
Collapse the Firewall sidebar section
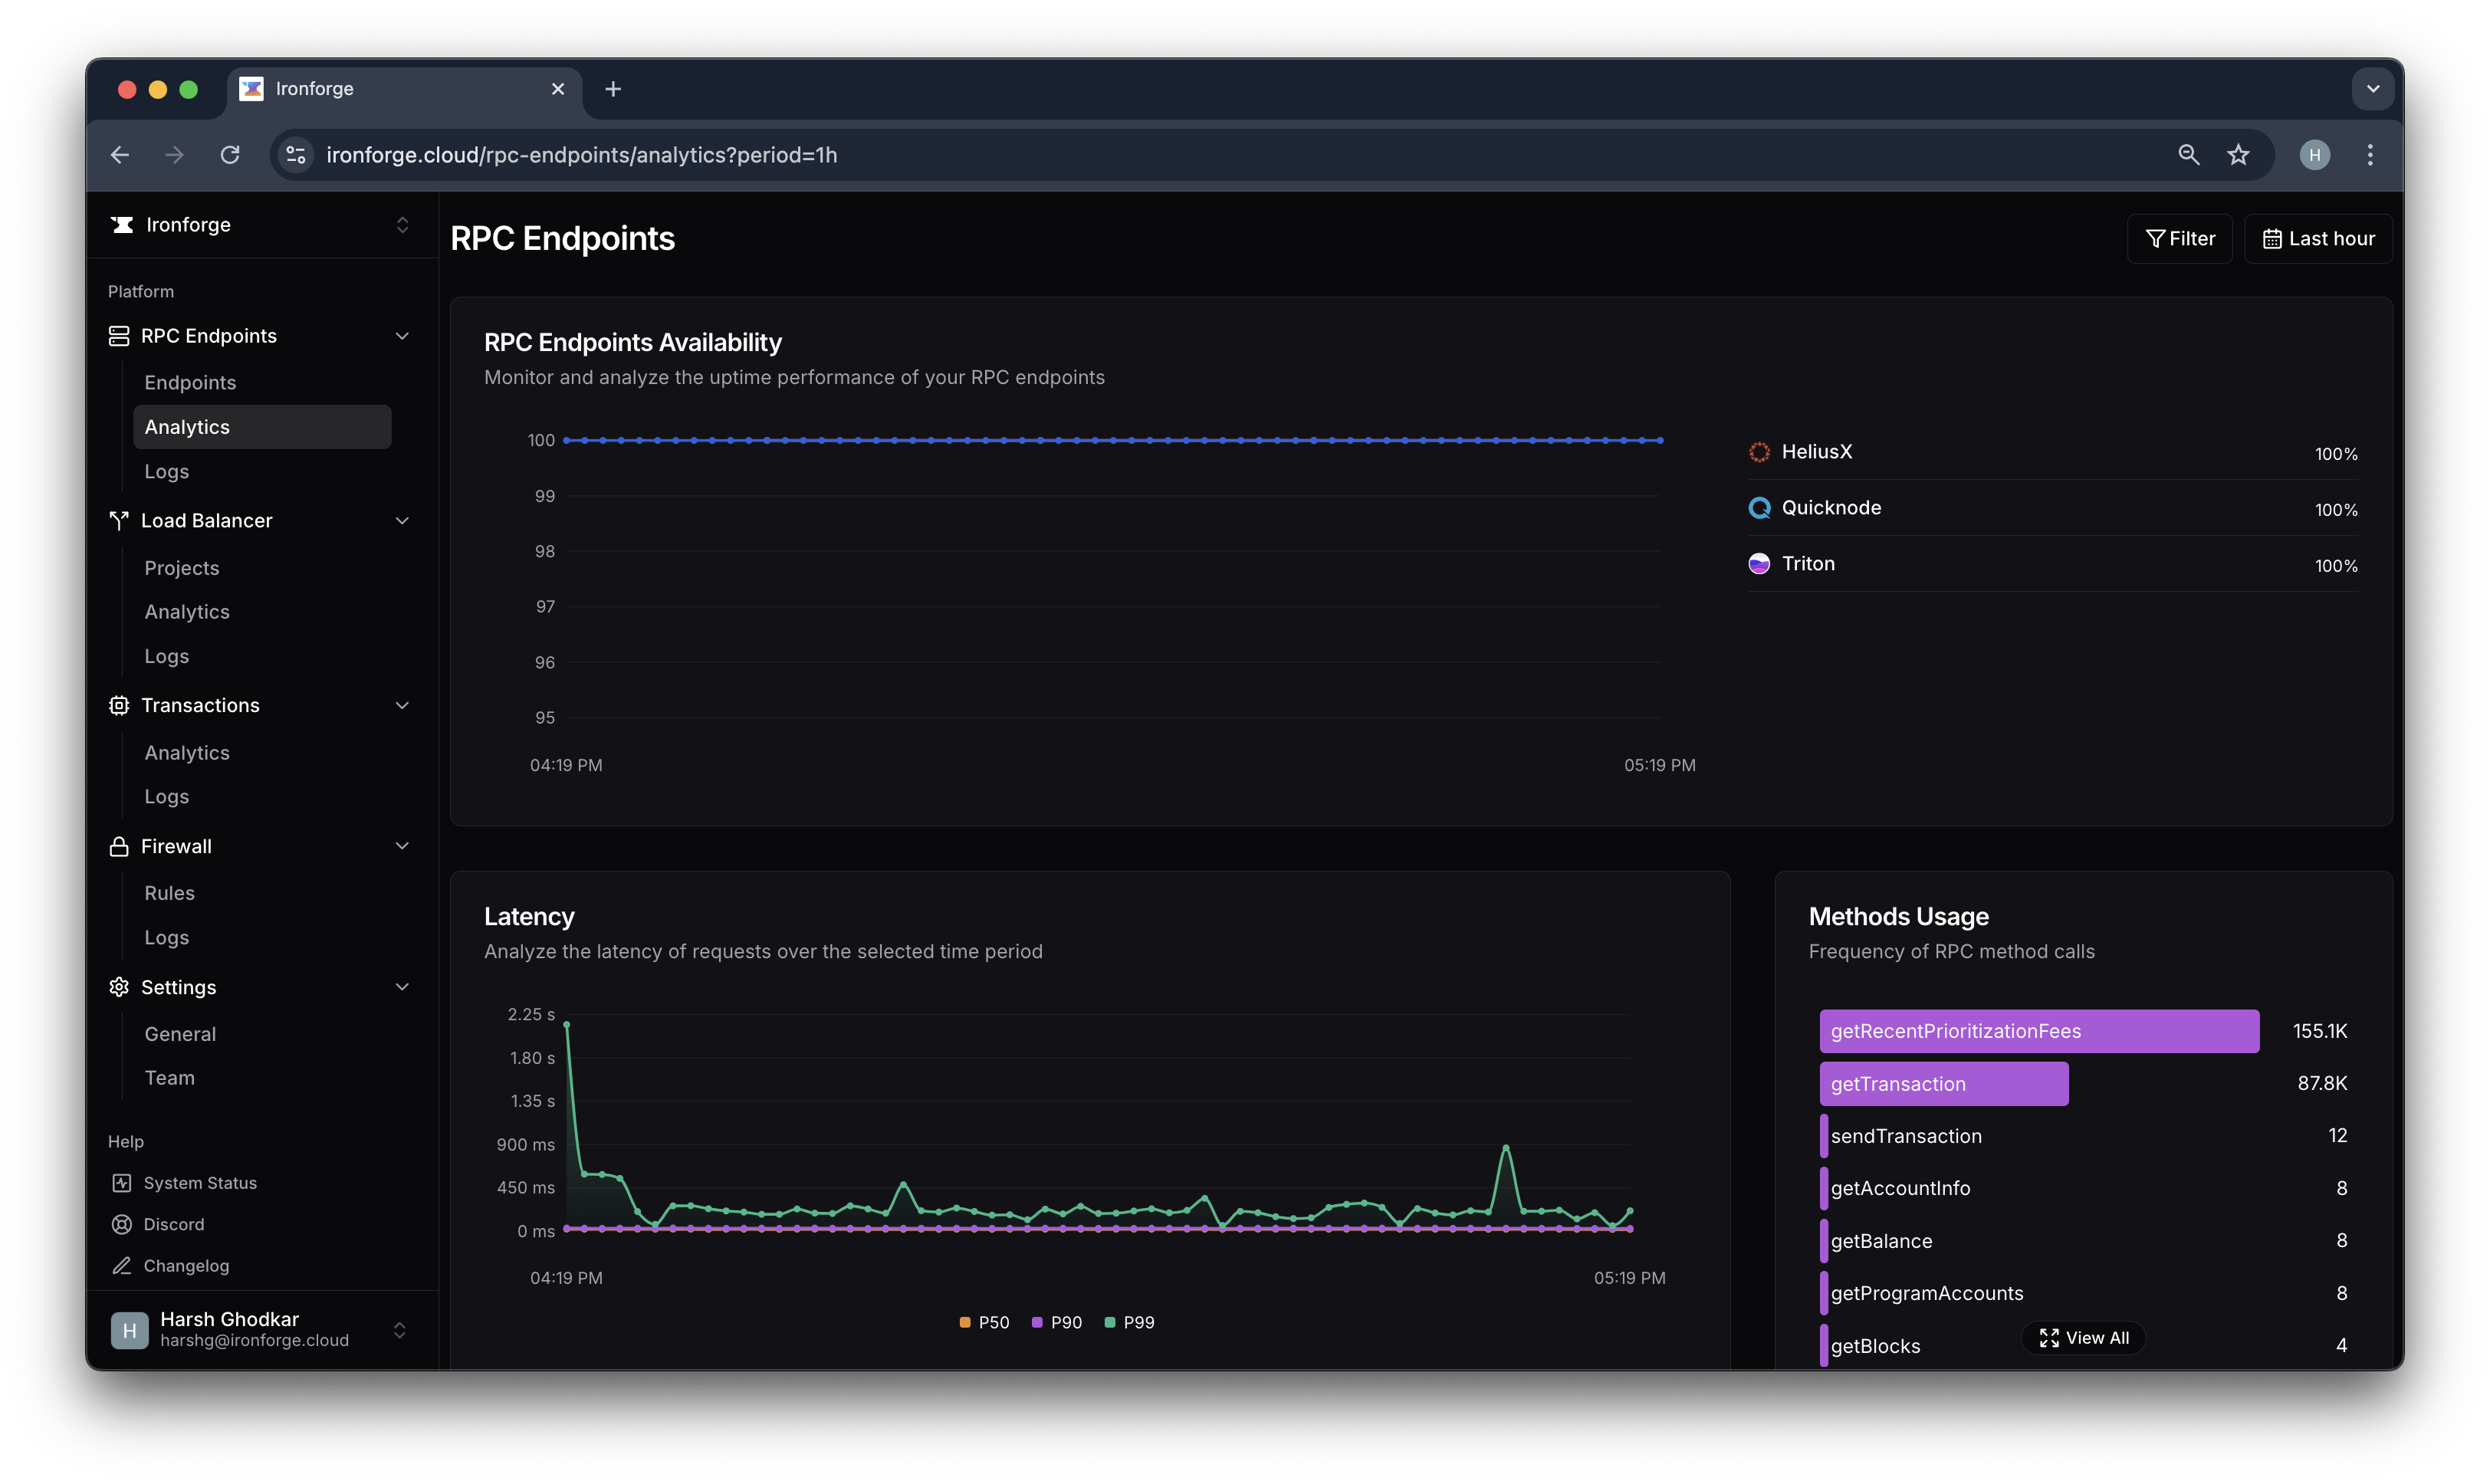click(402, 846)
